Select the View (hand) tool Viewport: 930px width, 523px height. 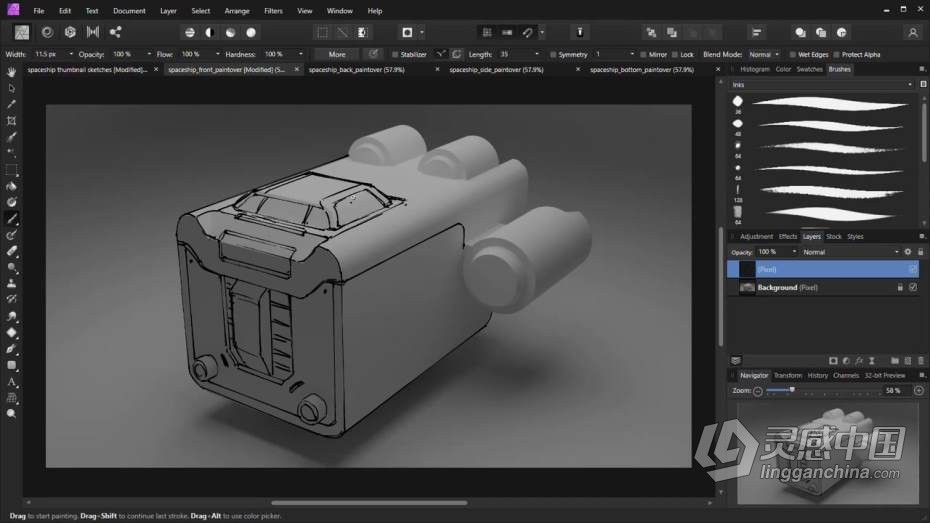11,72
